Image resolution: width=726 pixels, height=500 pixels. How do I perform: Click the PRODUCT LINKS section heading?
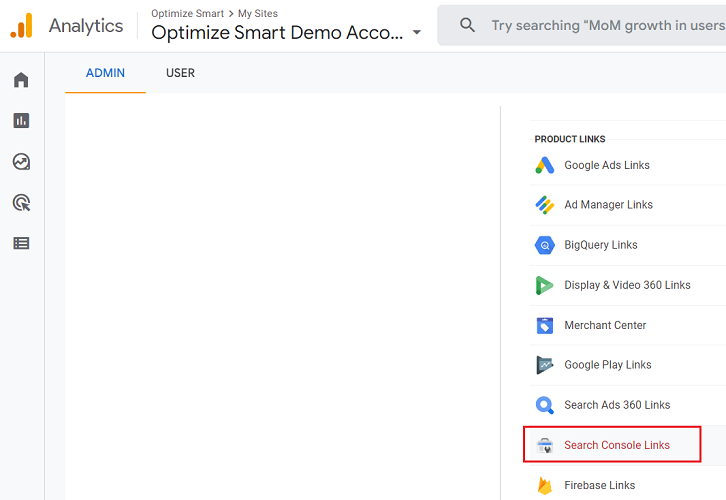coord(570,139)
